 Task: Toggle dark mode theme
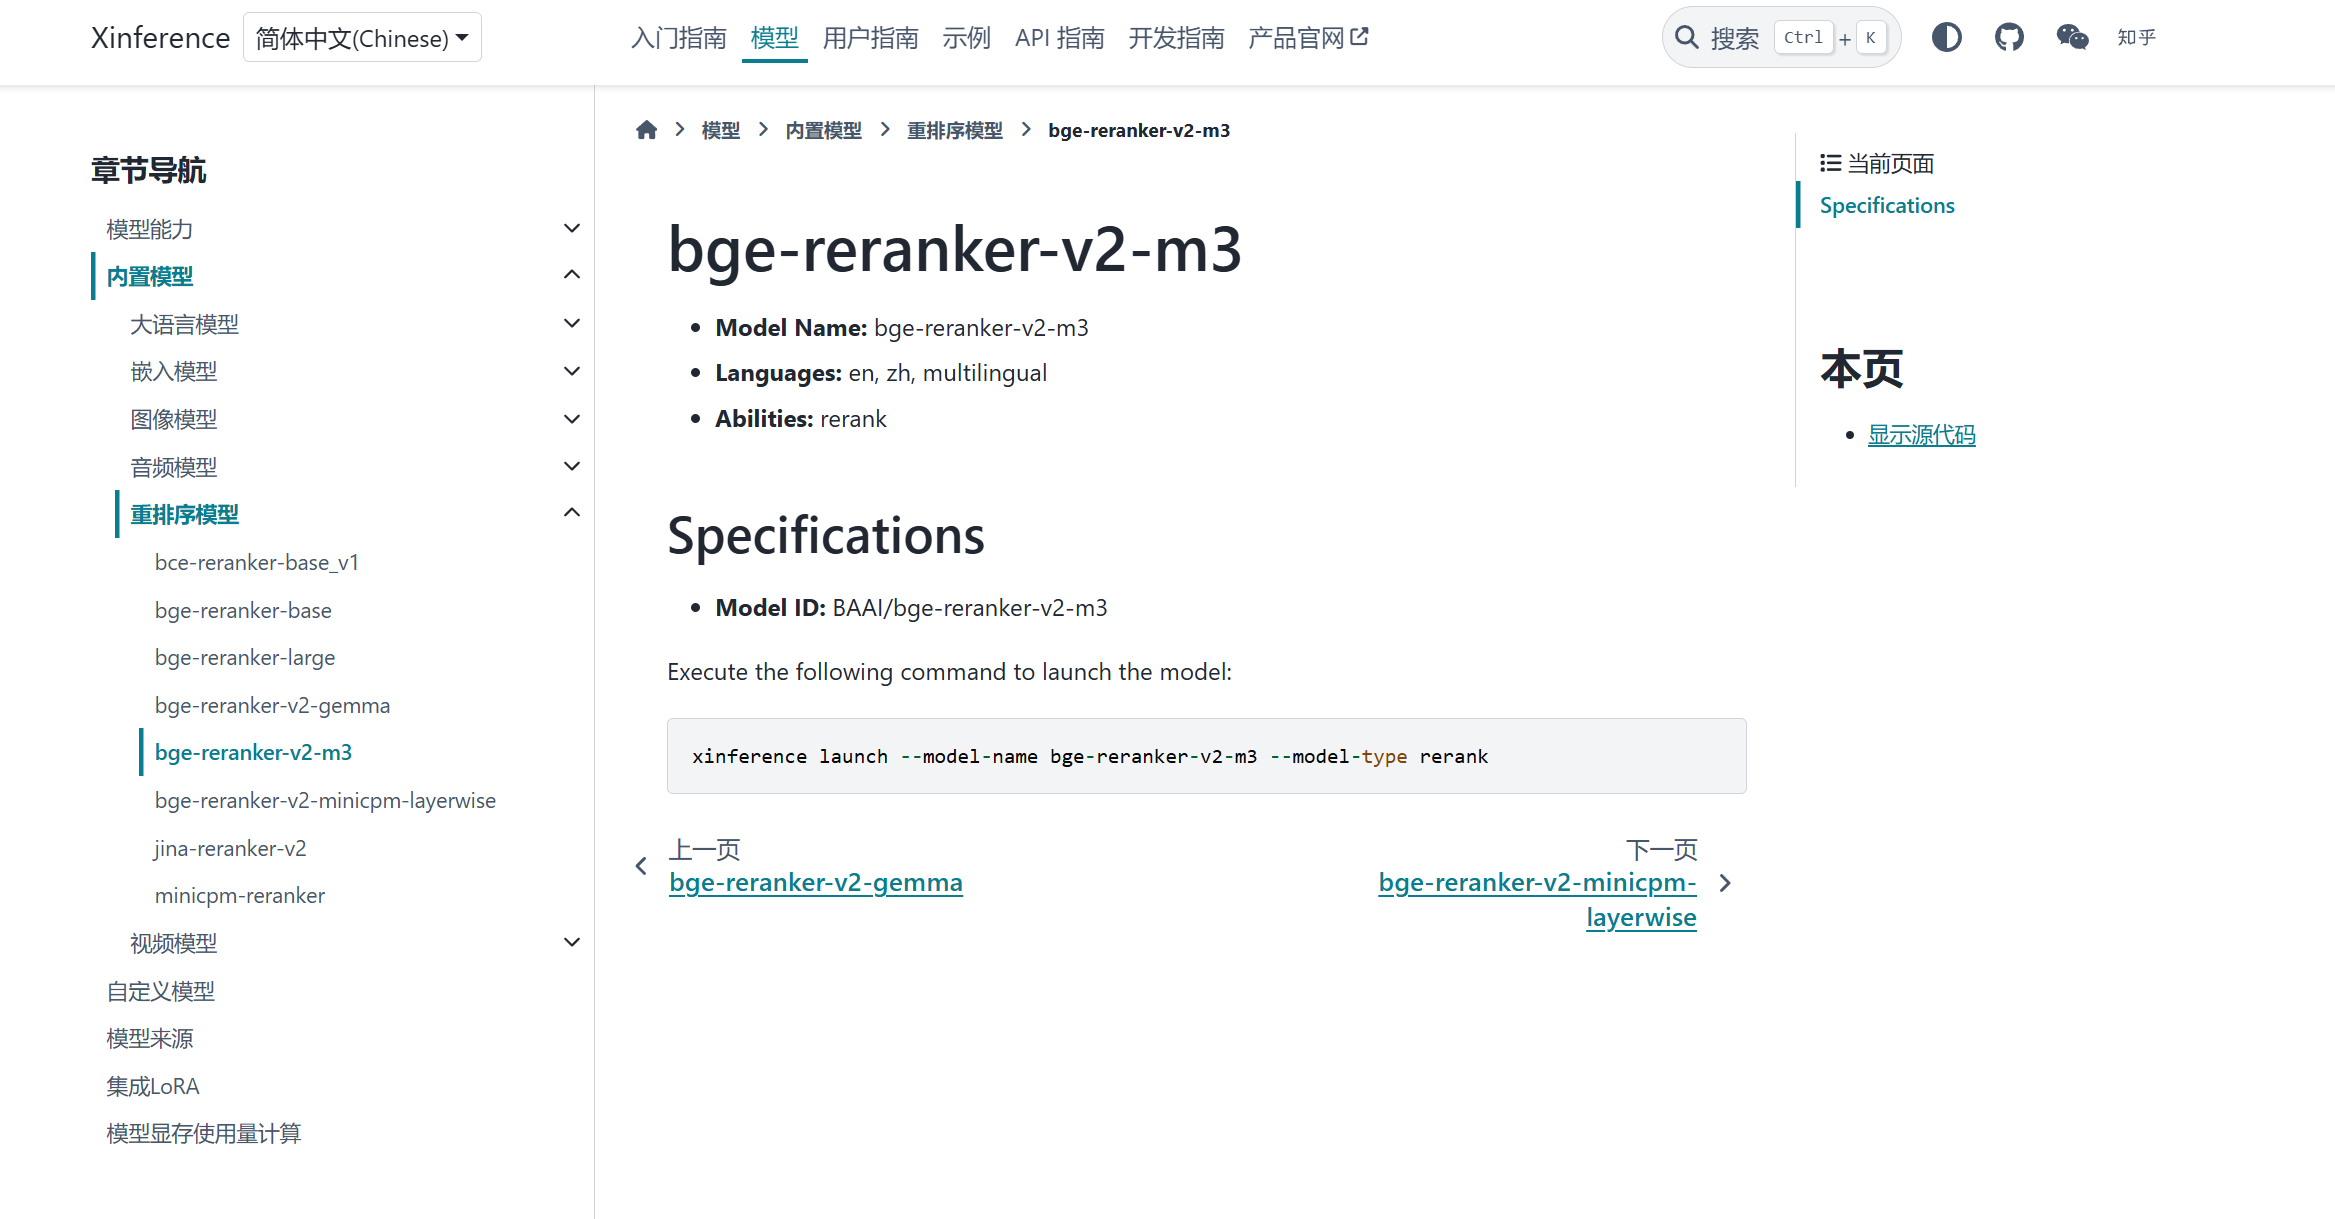point(1947,37)
